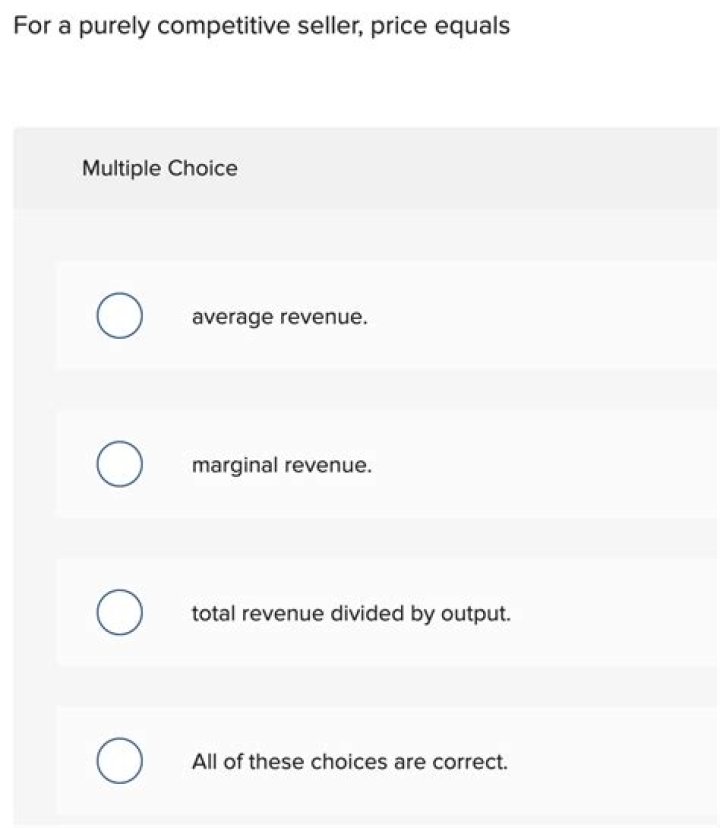Click the total revenue divided by output text
This screenshot has width=720, height=828.
pos(350,613)
